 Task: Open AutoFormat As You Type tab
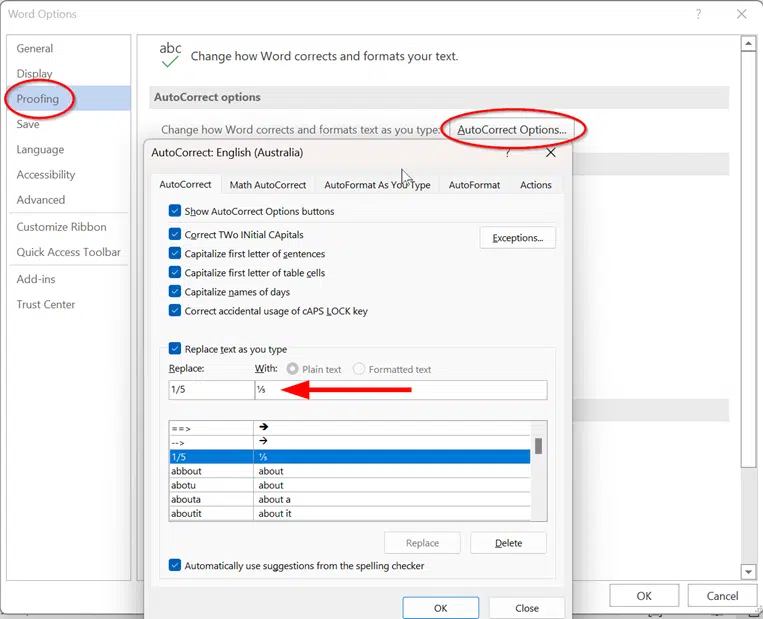point(377,185)
